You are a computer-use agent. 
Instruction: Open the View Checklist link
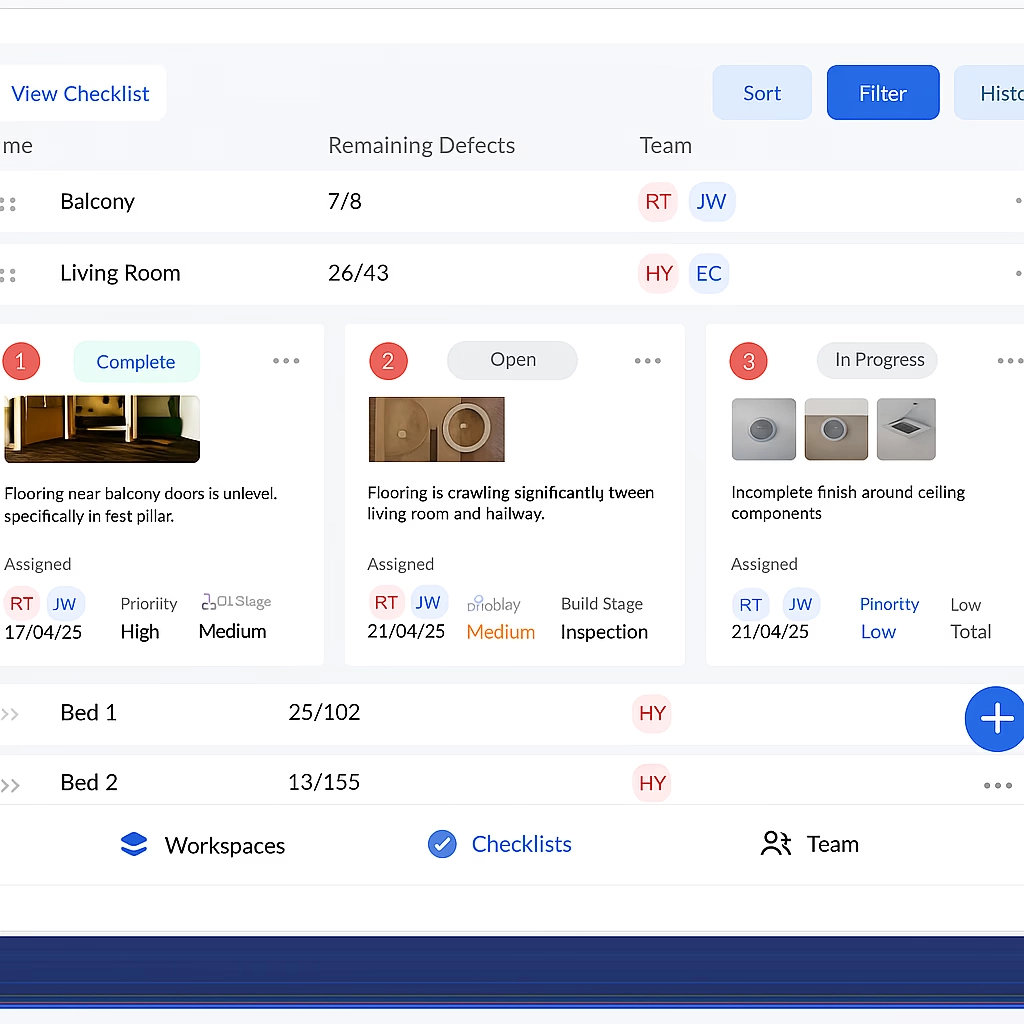[x=80, y=94]
